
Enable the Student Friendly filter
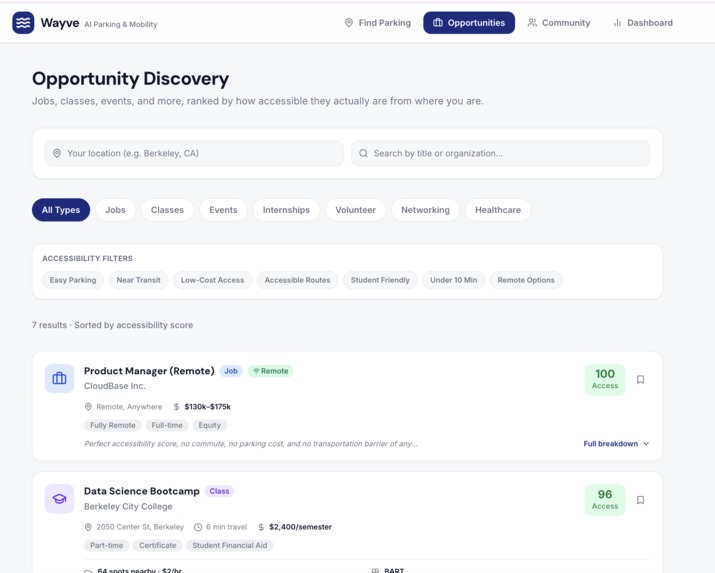pyautogui.click(x=380, y=280)
